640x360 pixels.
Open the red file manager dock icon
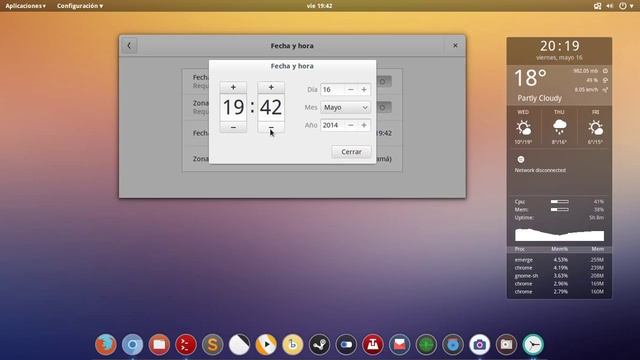[x=159, y=344]
